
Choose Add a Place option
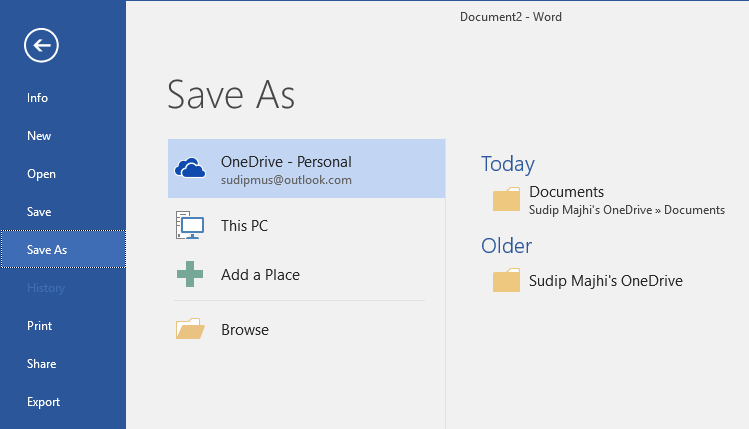click(307, 274)
